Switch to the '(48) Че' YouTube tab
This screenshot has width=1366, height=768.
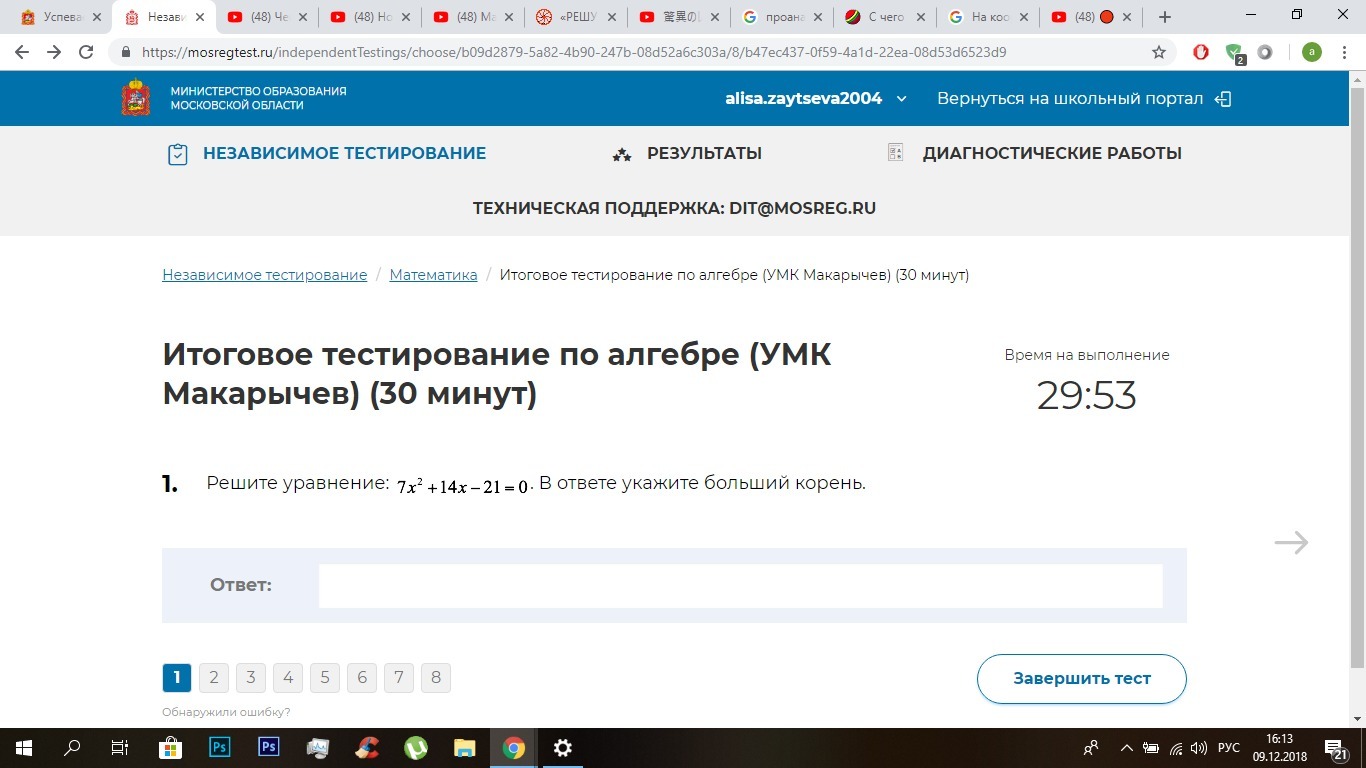pyautogui.click(x=265, y=17)
